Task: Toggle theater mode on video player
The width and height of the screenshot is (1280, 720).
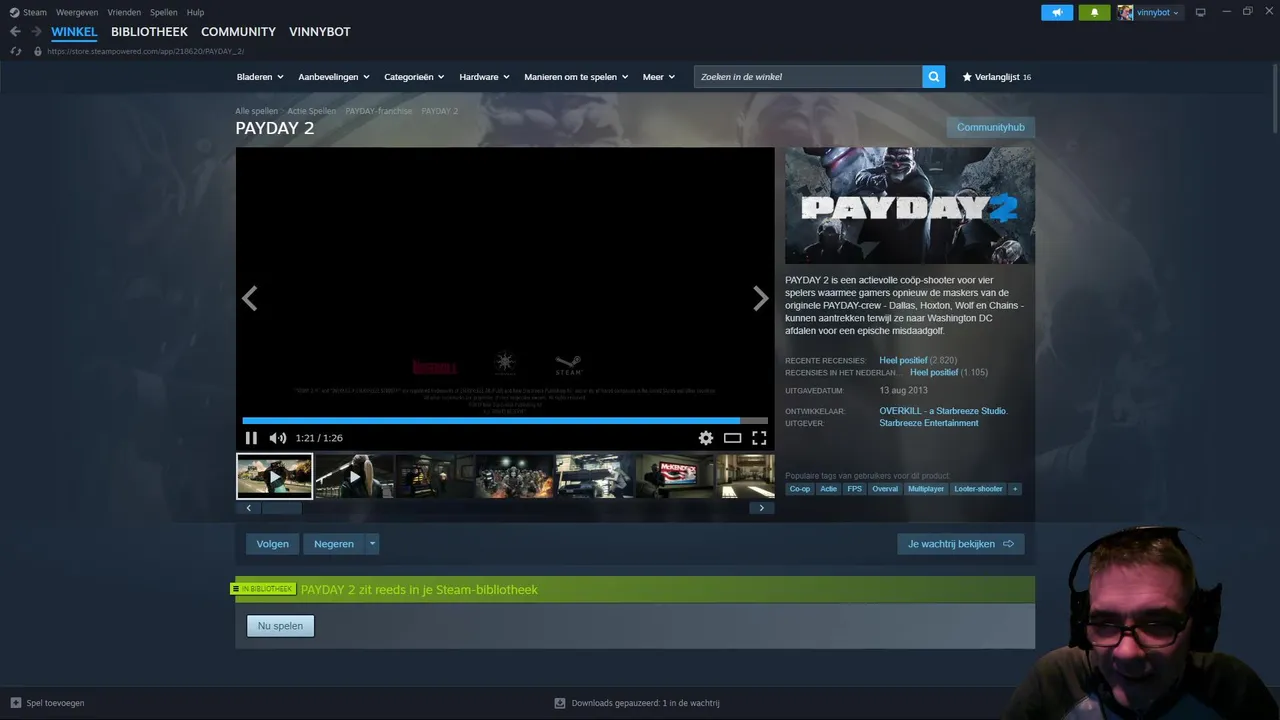Action: pyautogui.click(x=733, y=438)
